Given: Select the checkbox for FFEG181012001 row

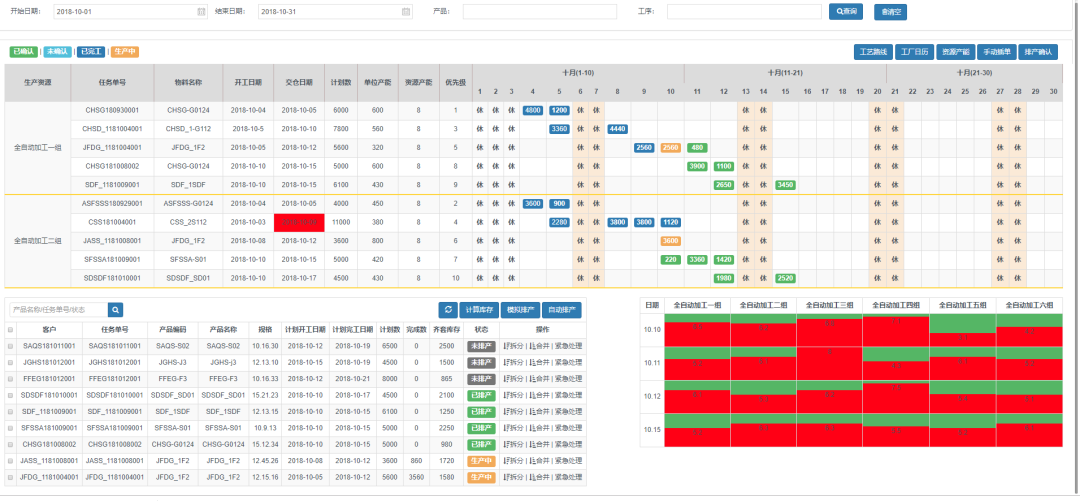Looking at the screenshot, I should 11,379.
